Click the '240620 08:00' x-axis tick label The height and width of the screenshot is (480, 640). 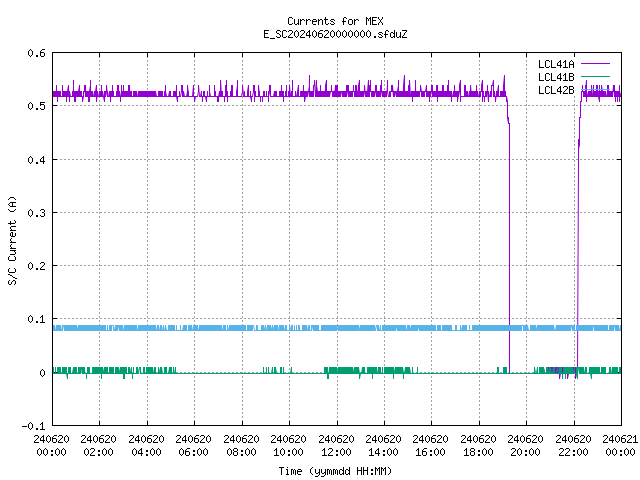(x=241, y=445)
